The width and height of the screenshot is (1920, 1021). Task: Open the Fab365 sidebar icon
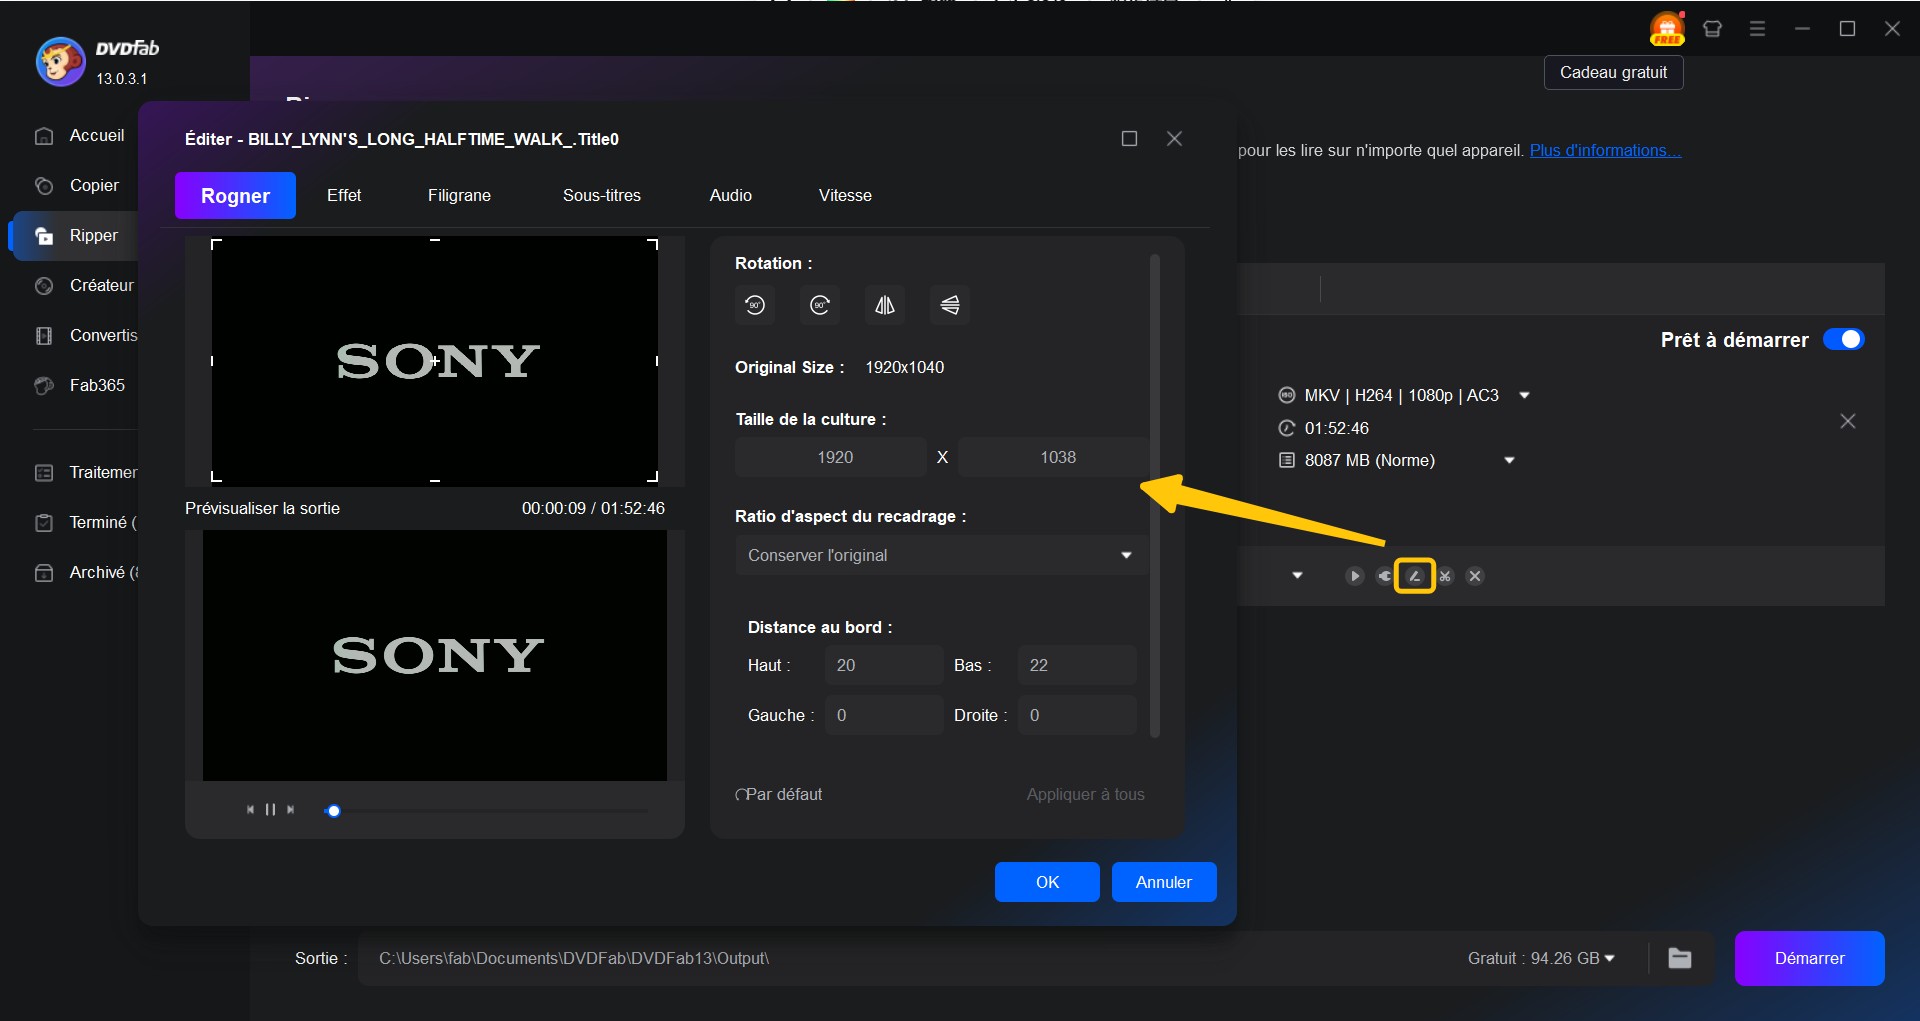click(x=44, y=386)
